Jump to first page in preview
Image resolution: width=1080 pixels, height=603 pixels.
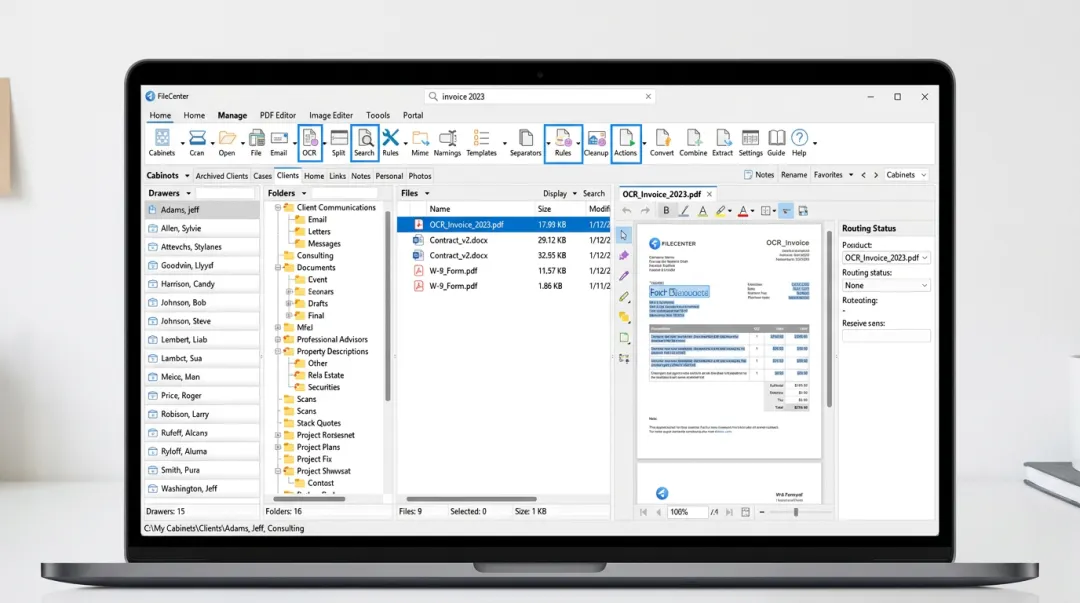643,512
